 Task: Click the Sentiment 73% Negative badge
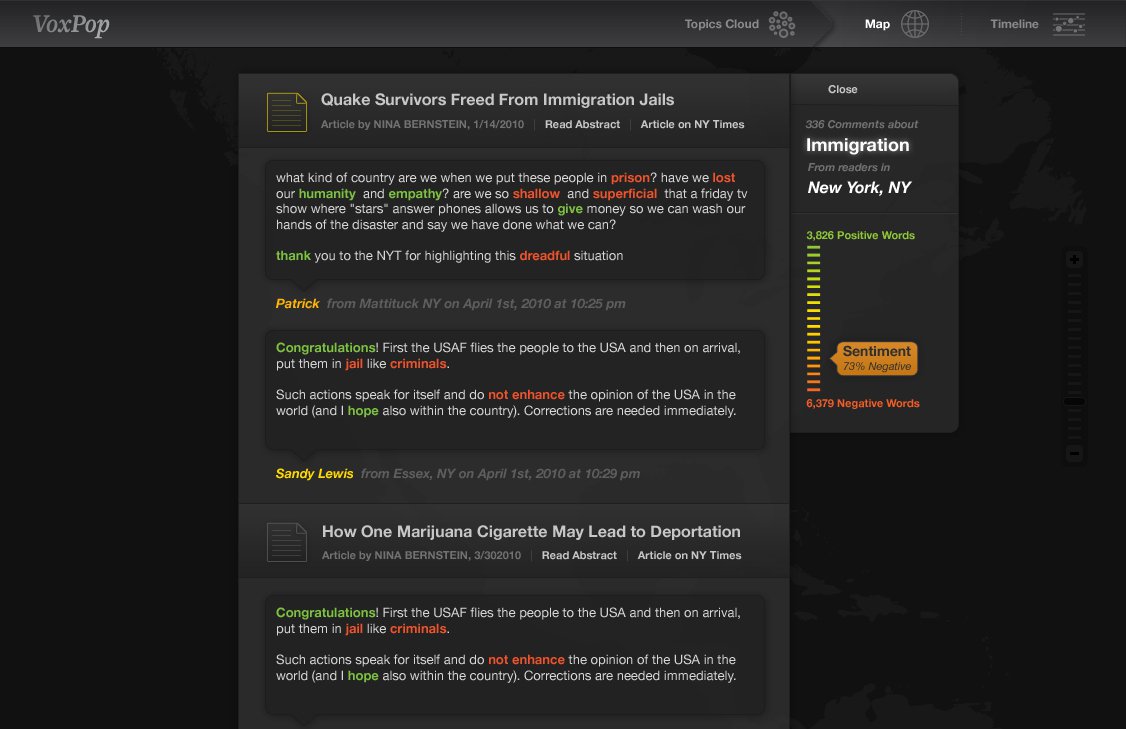tap(875, 356)
